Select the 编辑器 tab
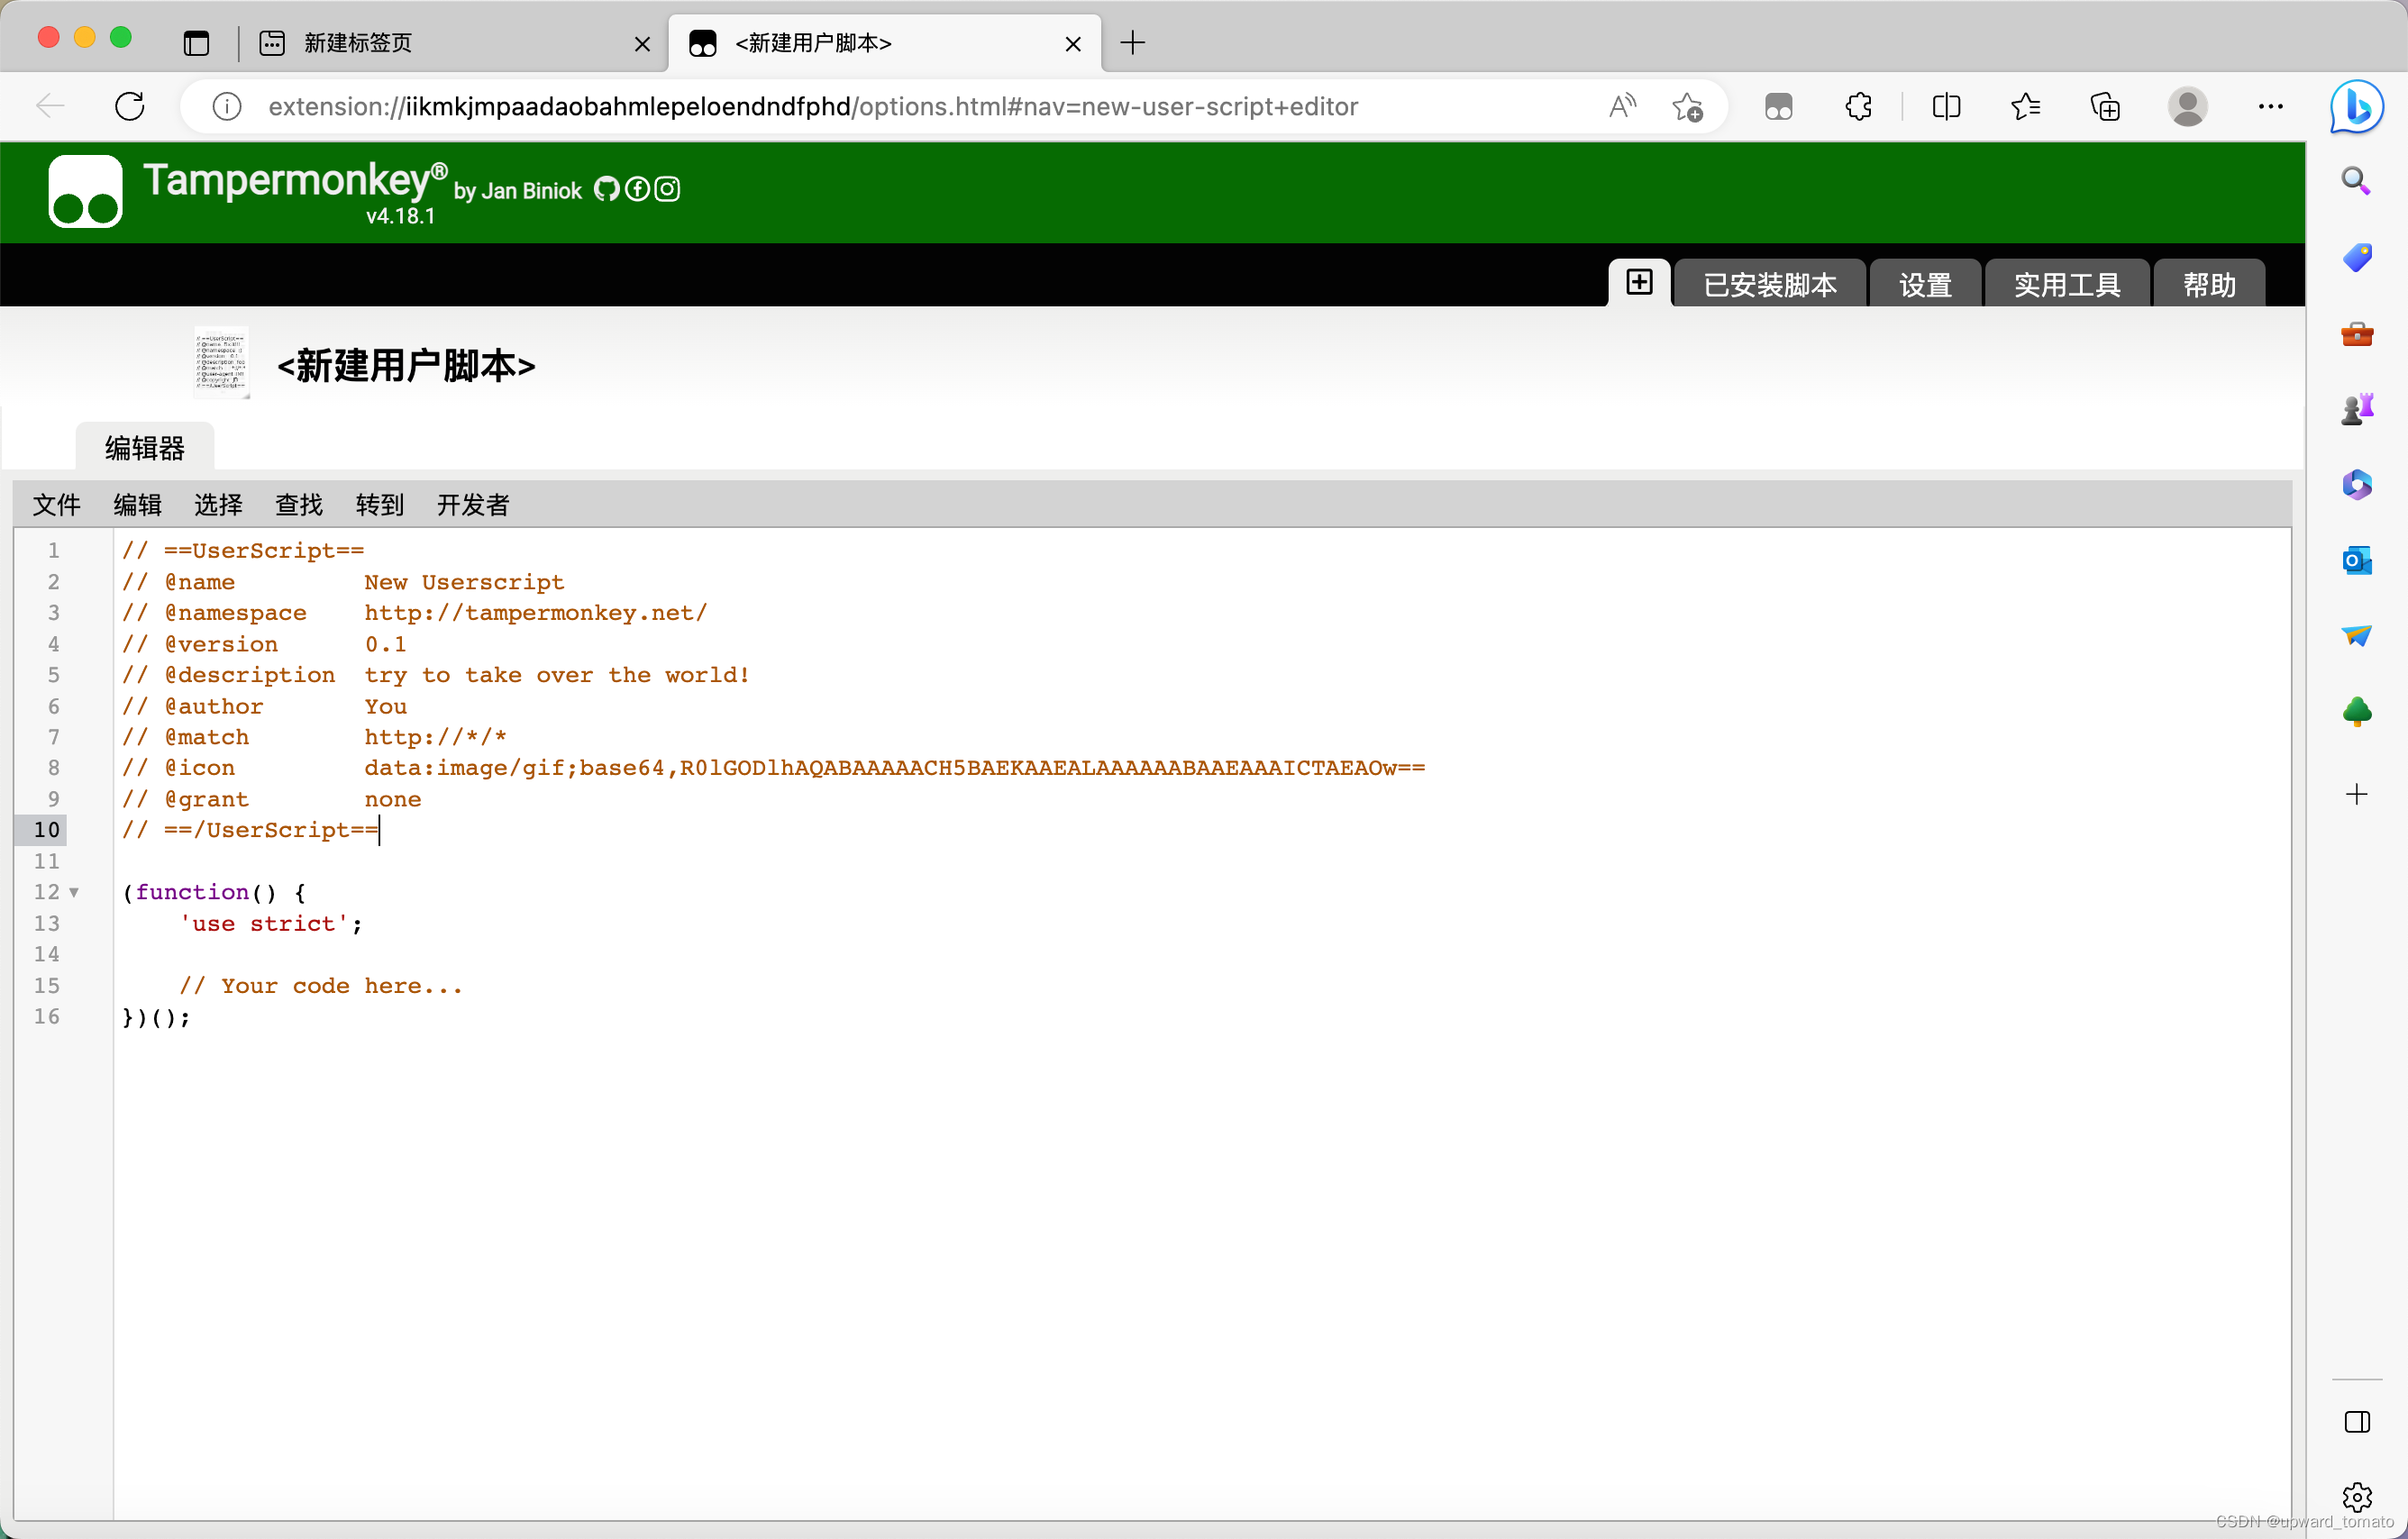The height and width of the screenshot is (1539, 2408). coord(145,448)
